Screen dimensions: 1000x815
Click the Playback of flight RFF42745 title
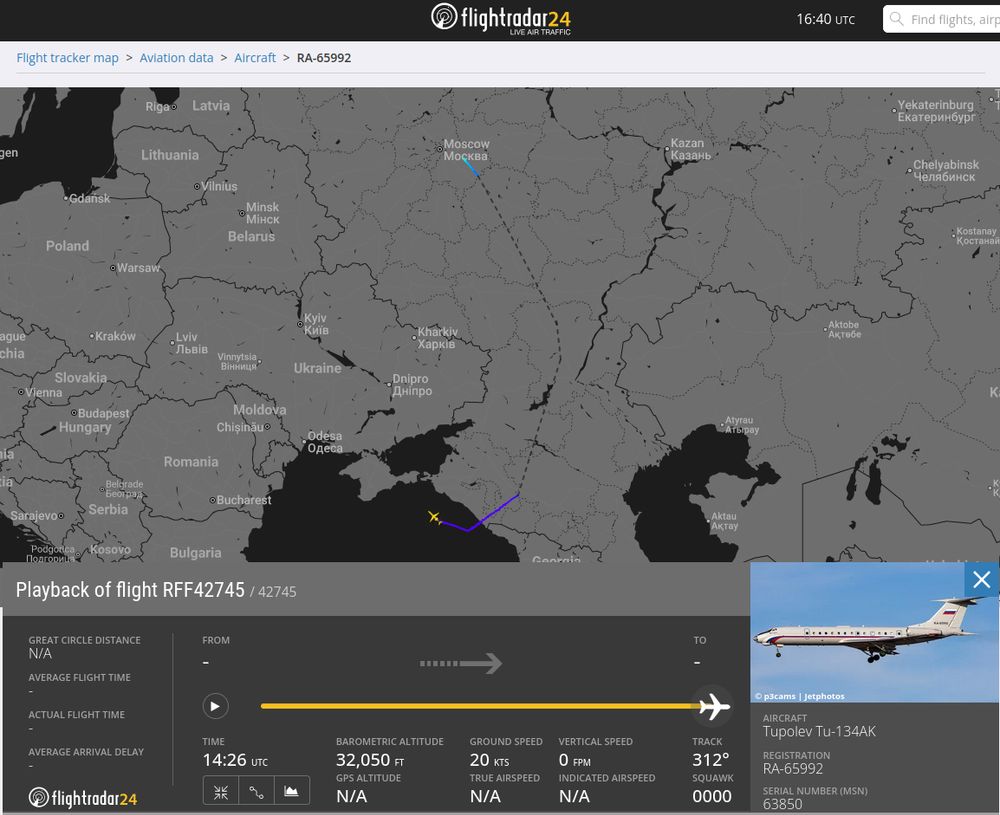tap(130, 590)
